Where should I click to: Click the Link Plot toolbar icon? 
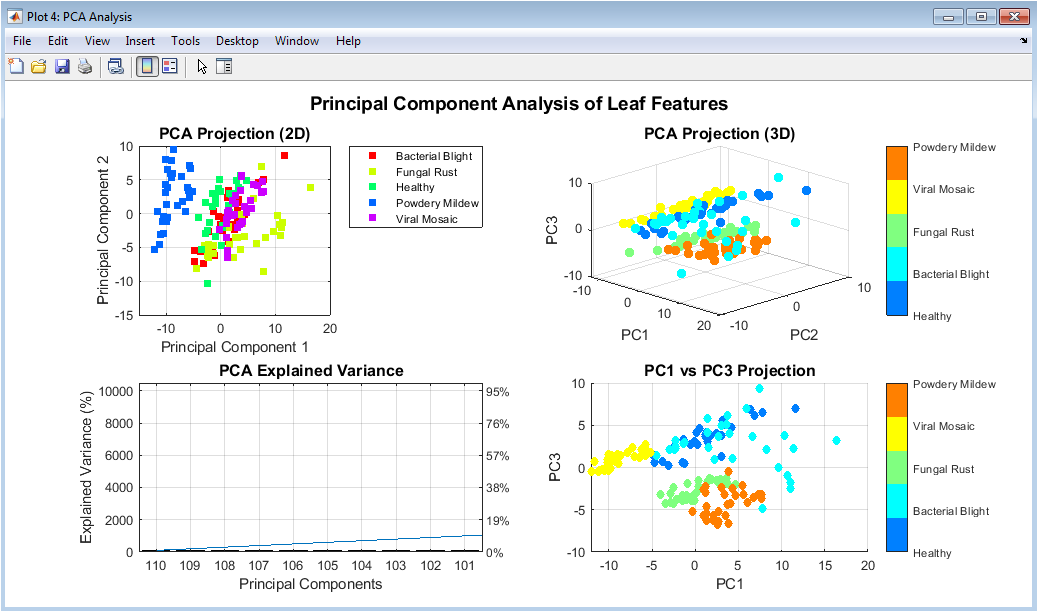coord(116,67)
